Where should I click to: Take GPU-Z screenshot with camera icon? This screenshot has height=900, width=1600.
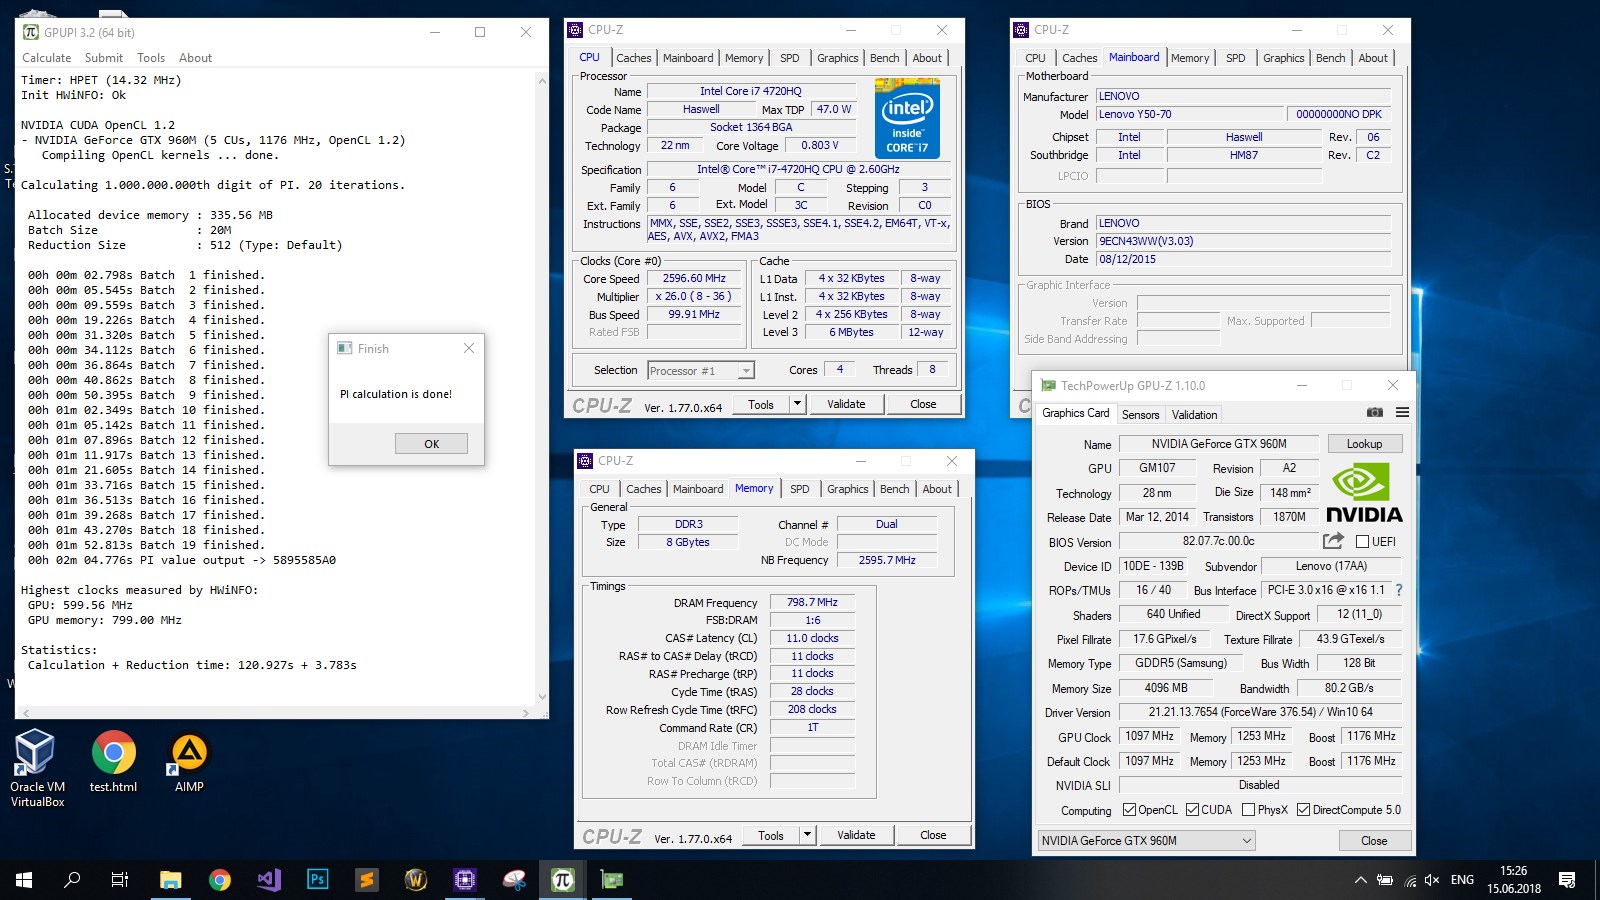coord(1375,412)
